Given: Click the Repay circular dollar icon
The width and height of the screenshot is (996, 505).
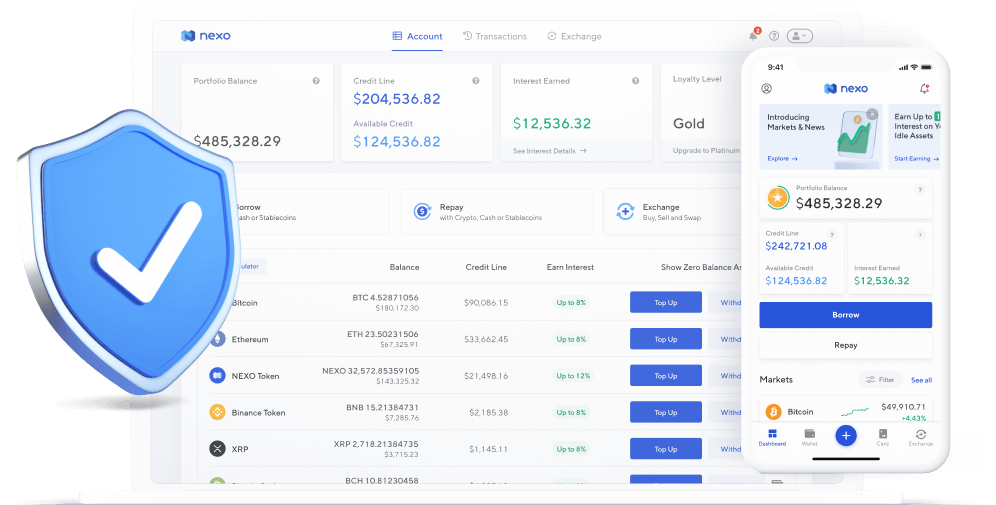Looking at the screenshot, I should (x=422, y=211).
